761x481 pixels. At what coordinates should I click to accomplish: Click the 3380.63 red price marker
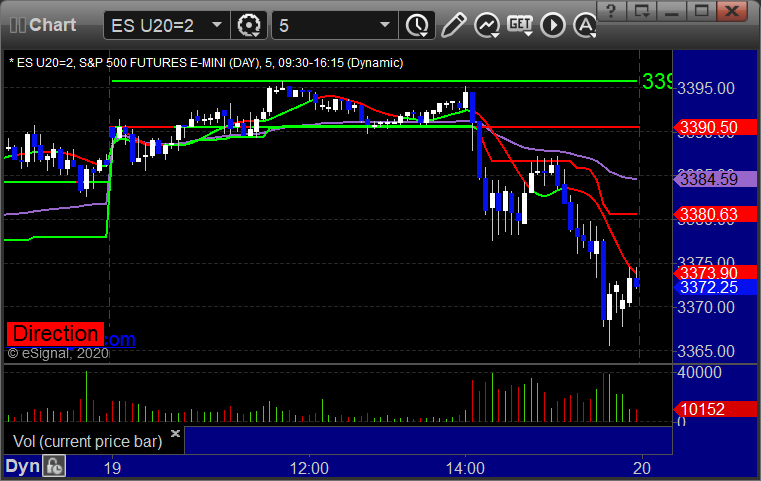pos(715,214)
